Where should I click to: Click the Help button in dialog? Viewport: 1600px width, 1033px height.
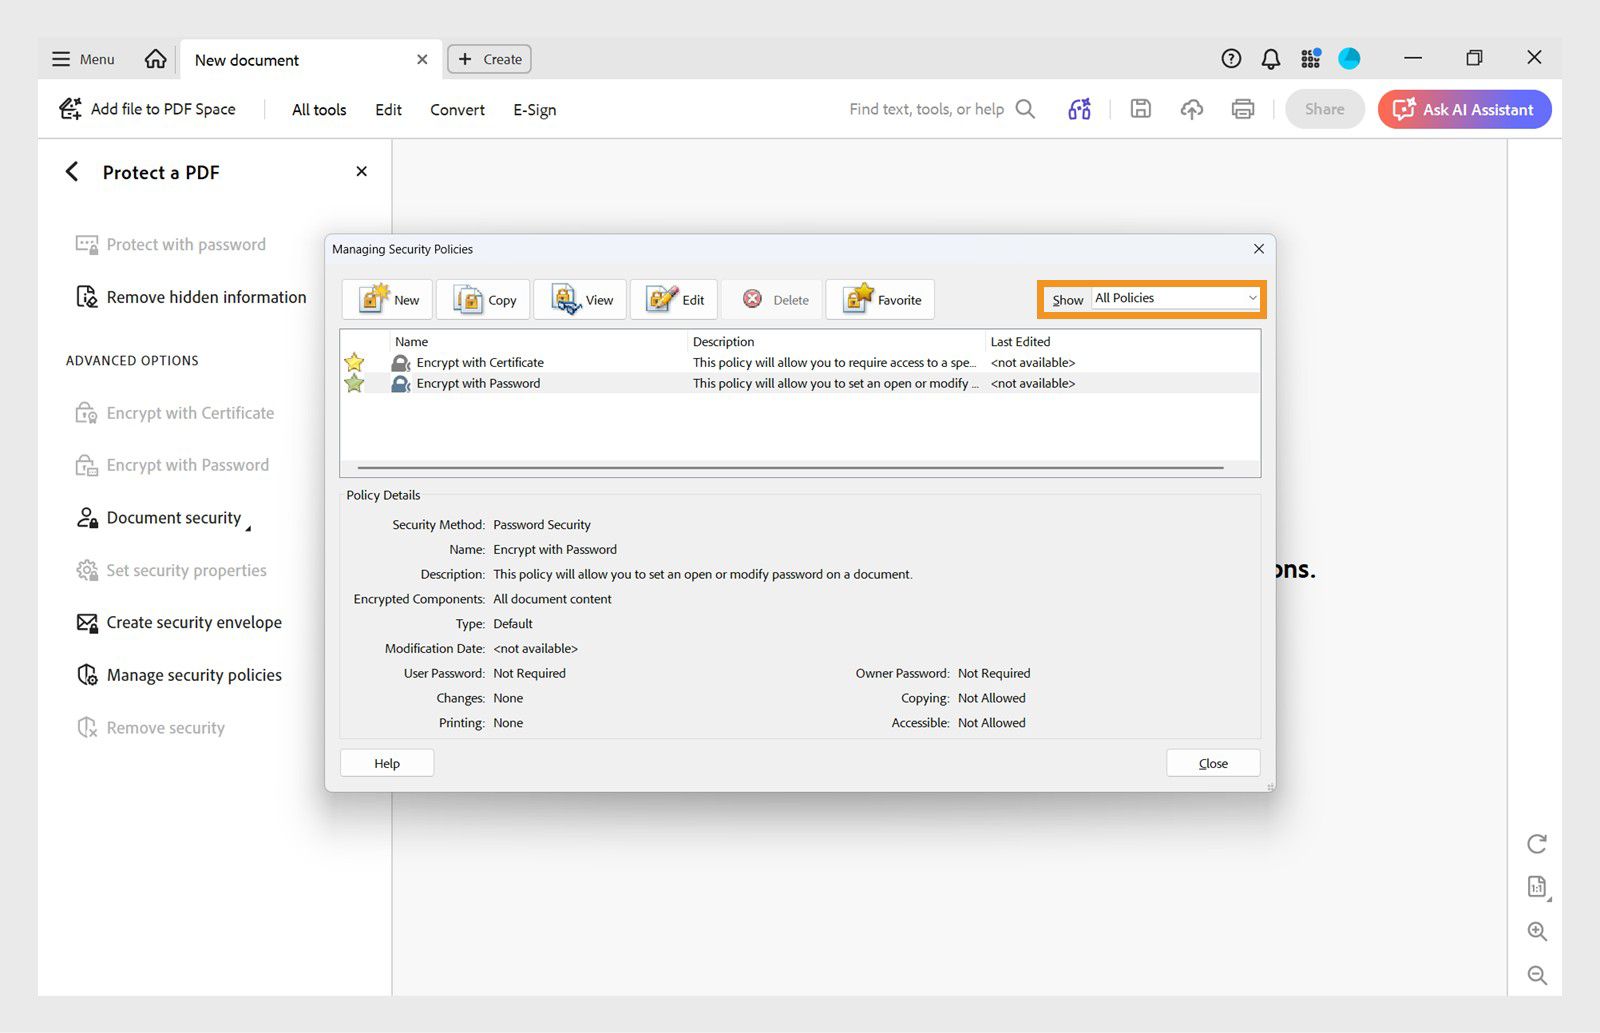(387, 763)
